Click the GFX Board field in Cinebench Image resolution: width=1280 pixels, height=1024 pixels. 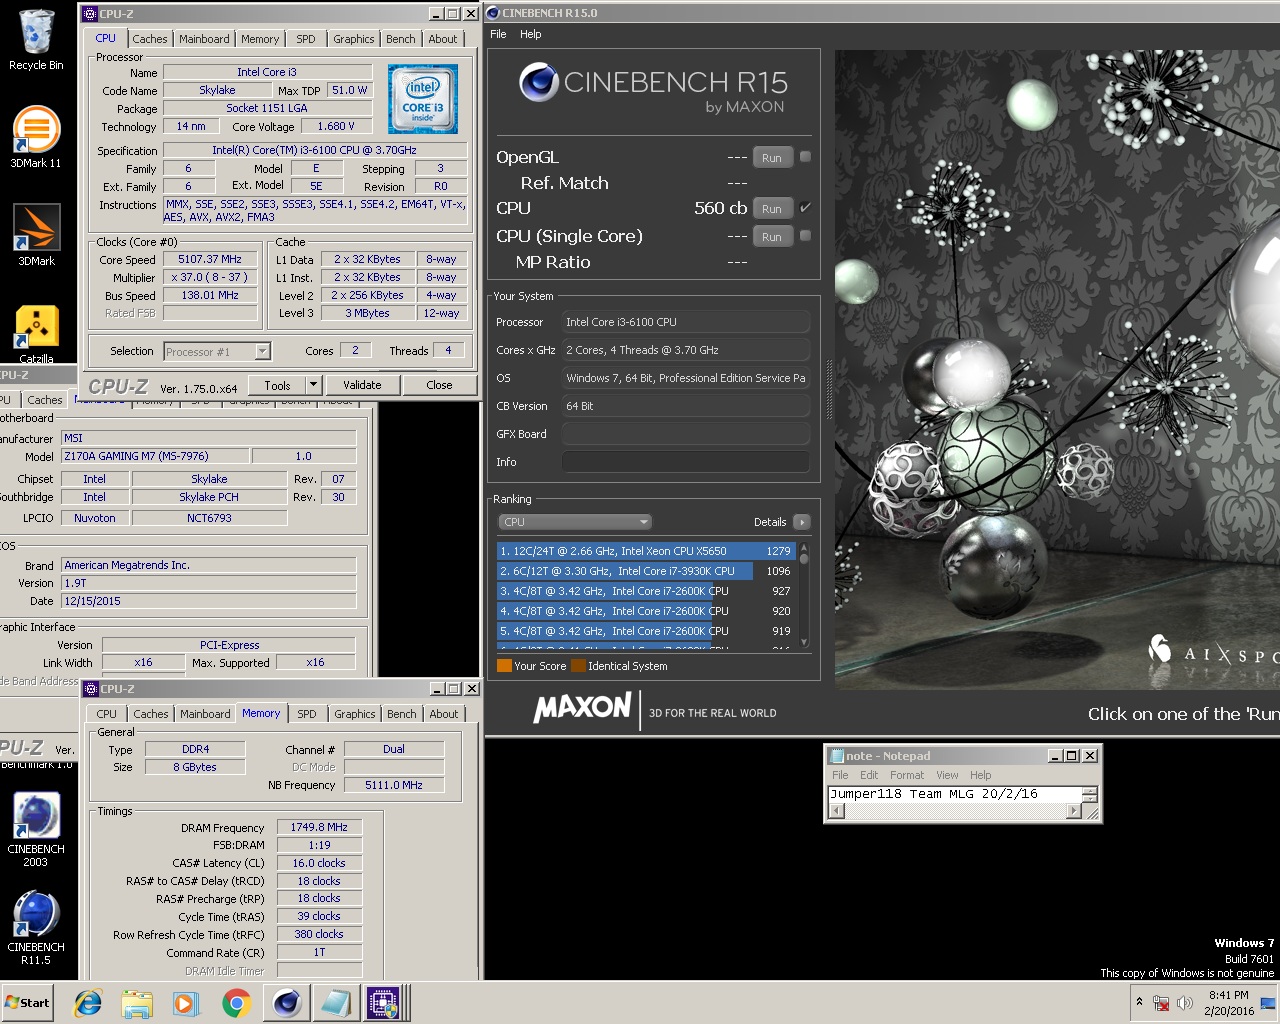point(686,434)
